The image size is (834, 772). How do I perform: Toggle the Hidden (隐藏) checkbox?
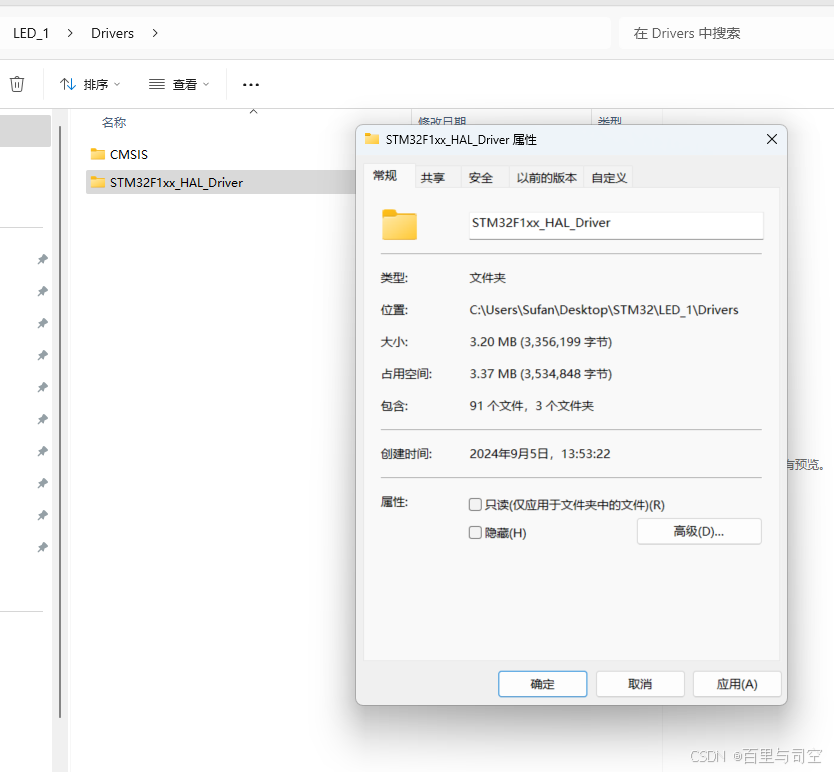[x=475, y=533]
